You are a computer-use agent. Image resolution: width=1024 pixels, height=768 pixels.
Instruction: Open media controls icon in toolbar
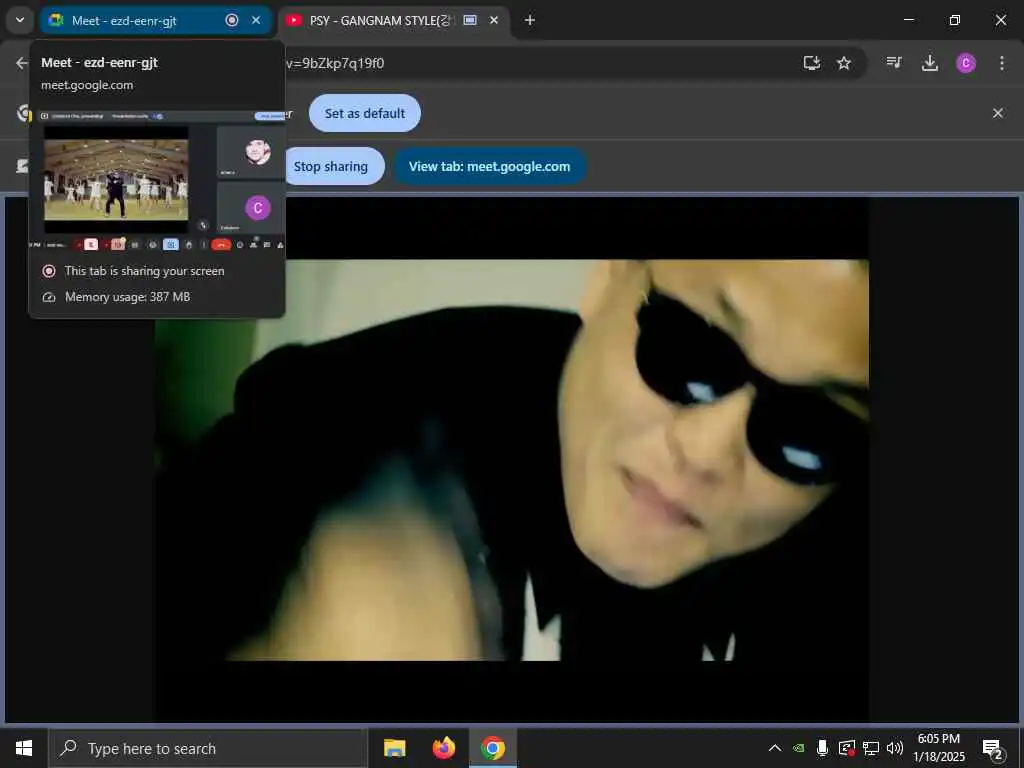click(894, 63)
